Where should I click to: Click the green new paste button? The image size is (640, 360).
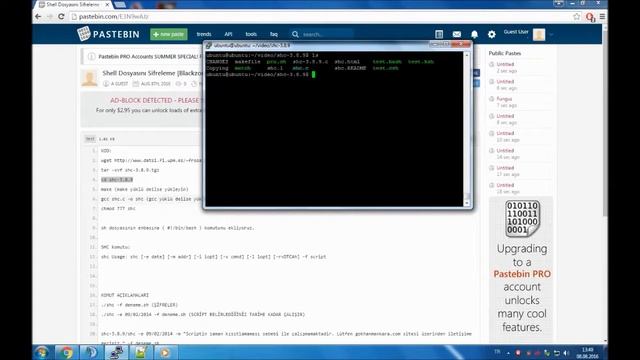click(x=169, y=34)
